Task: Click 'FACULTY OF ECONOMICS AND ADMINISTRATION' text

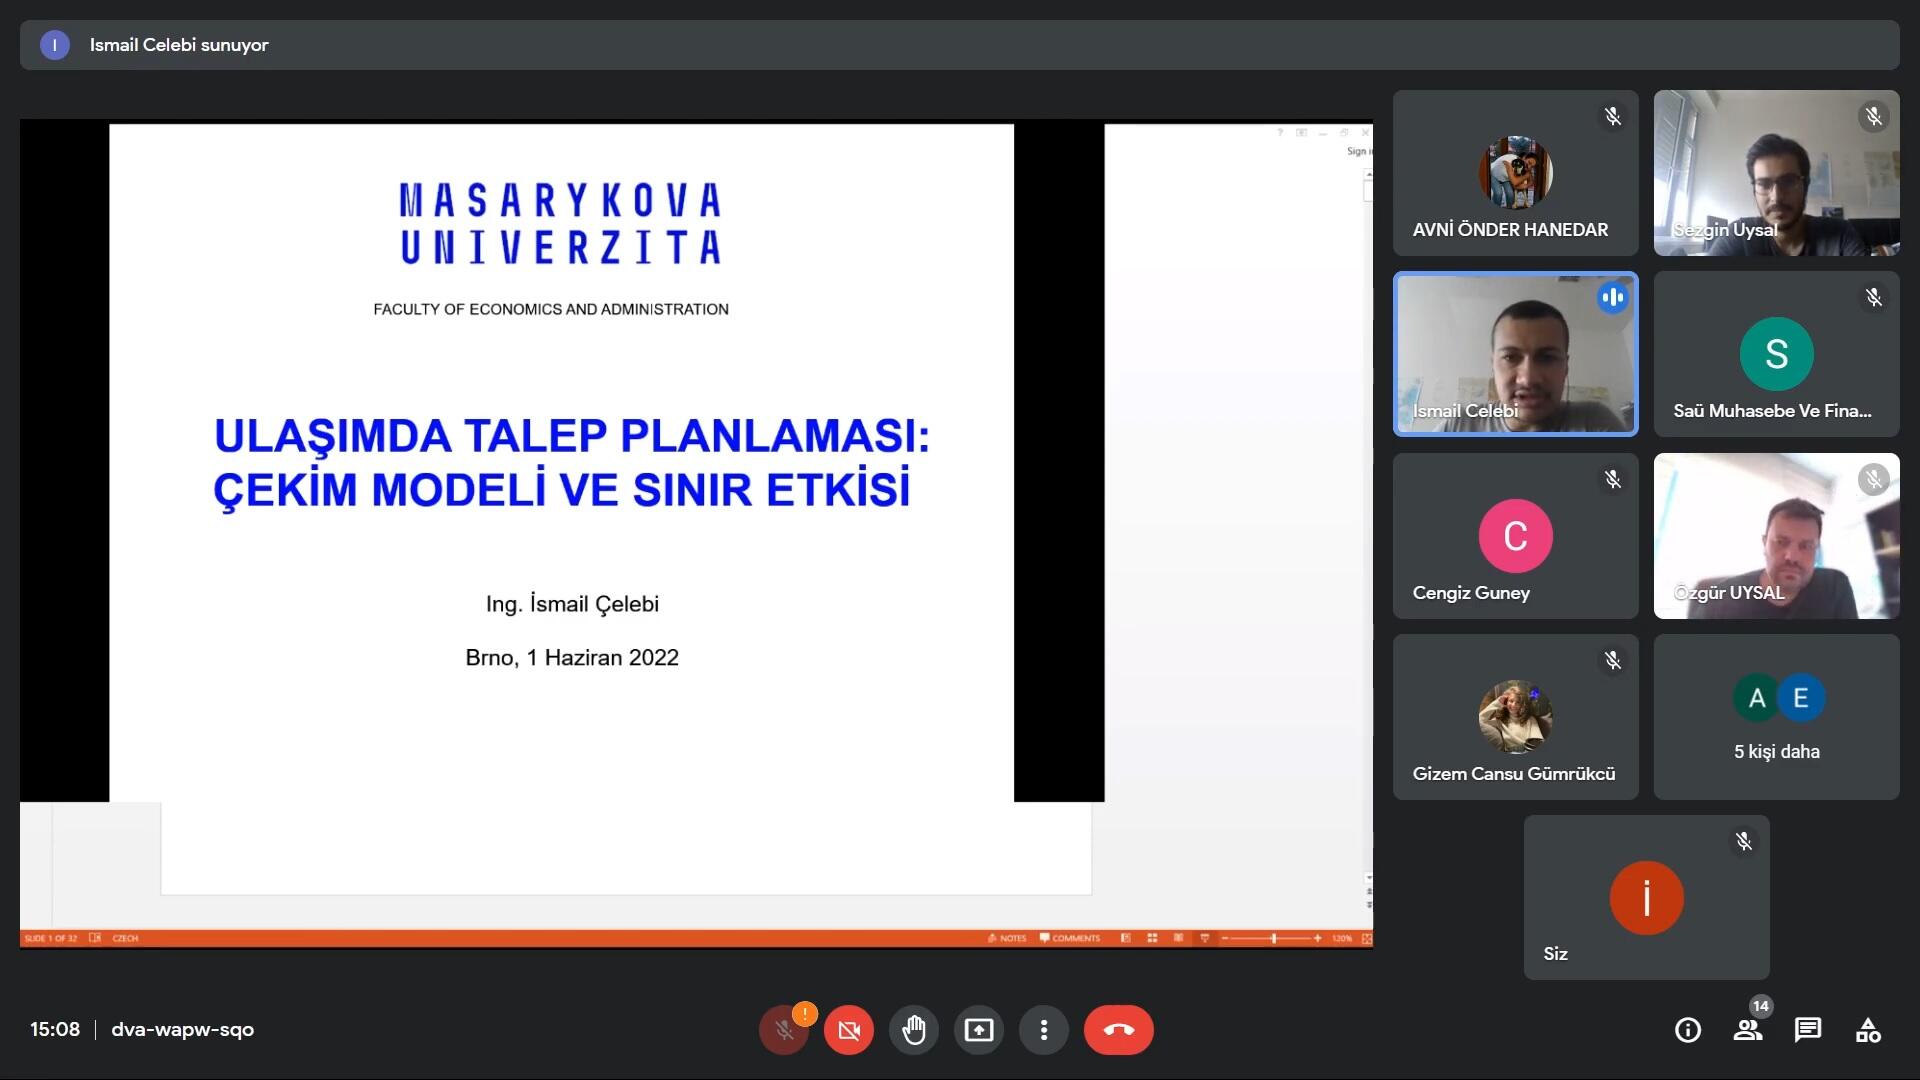Action: [x=551, y=309]
